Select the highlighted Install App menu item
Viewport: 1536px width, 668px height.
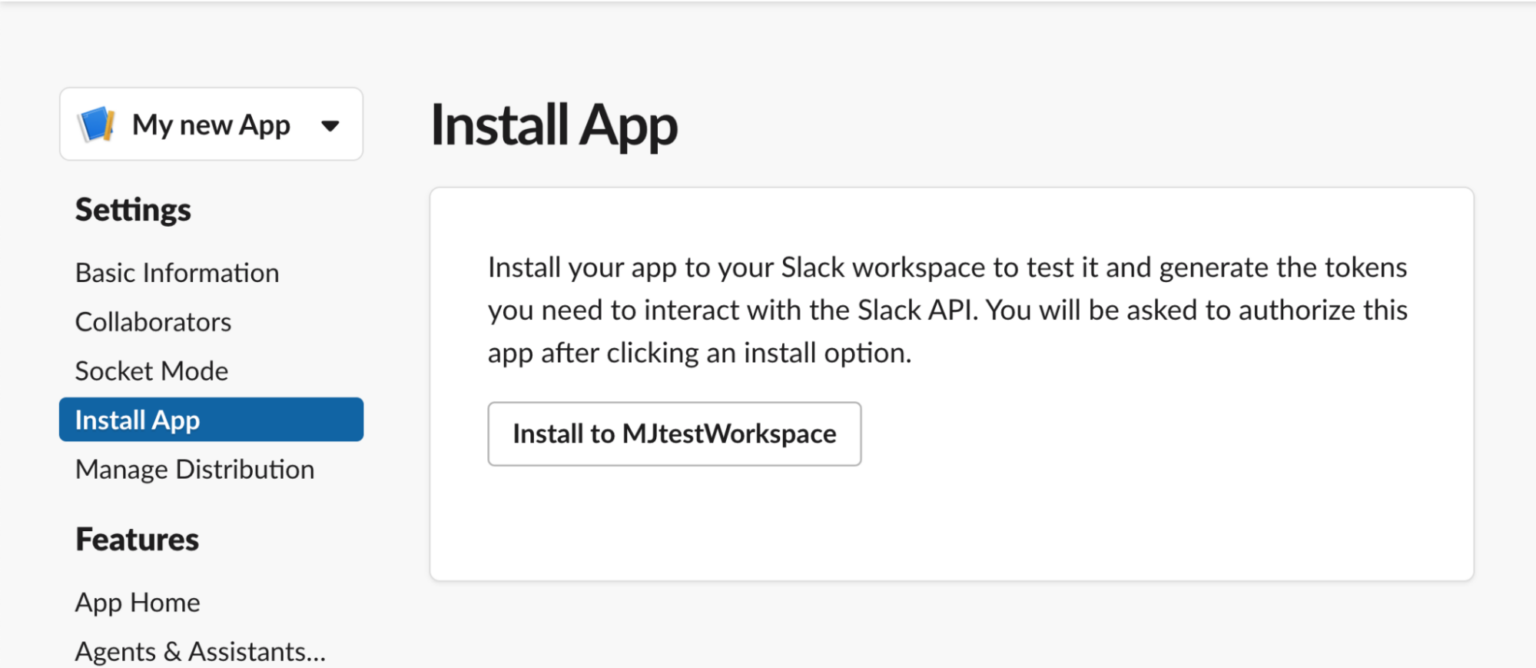137,419
